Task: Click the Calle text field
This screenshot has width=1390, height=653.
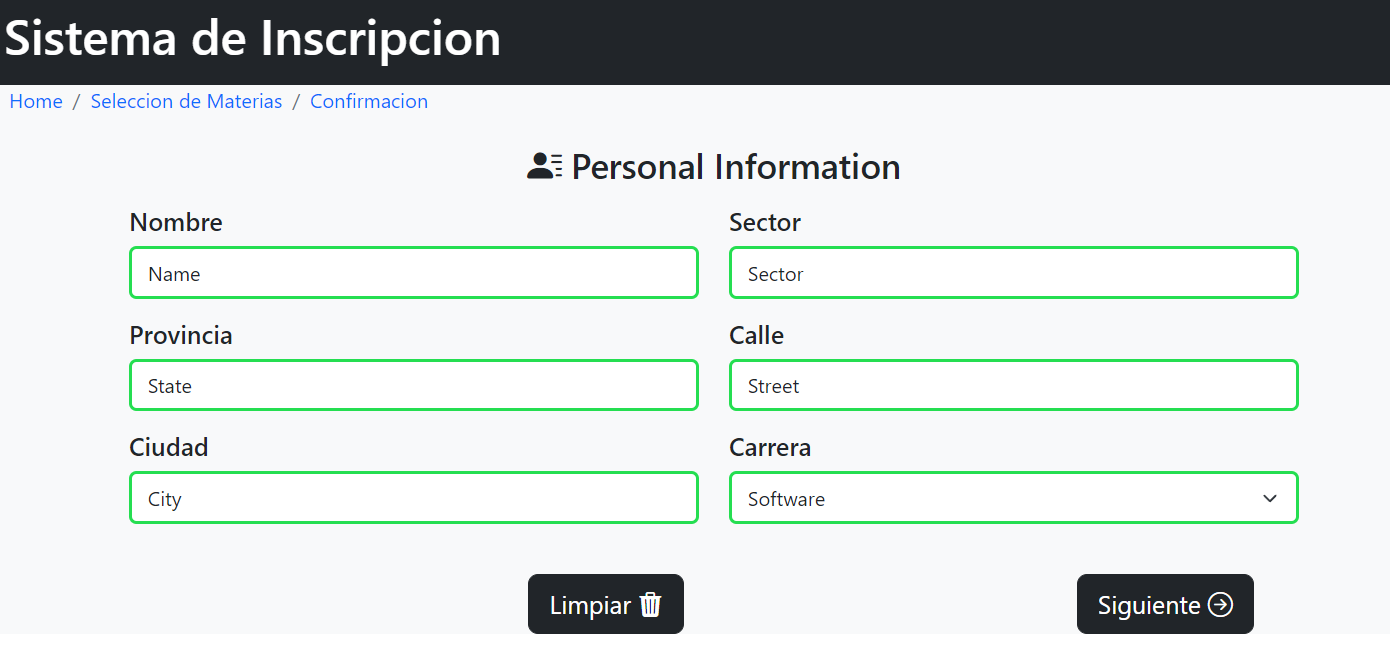Action: [x=1013, y=385]
